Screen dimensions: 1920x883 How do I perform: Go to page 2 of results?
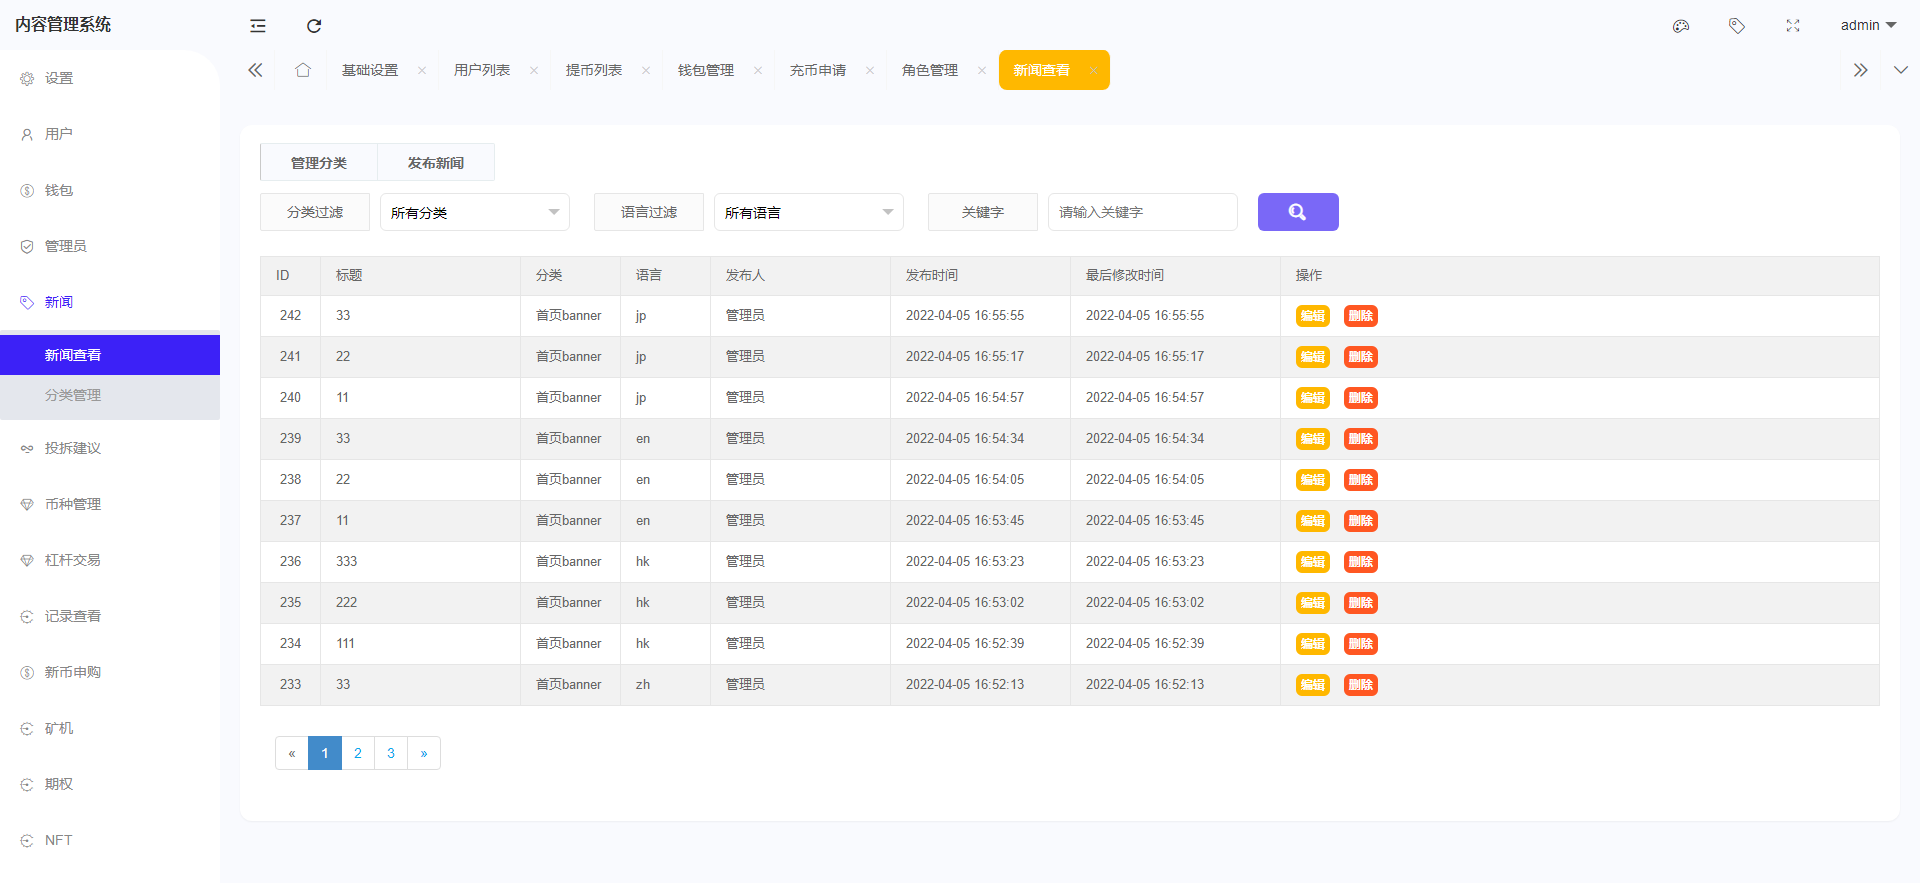358,753
